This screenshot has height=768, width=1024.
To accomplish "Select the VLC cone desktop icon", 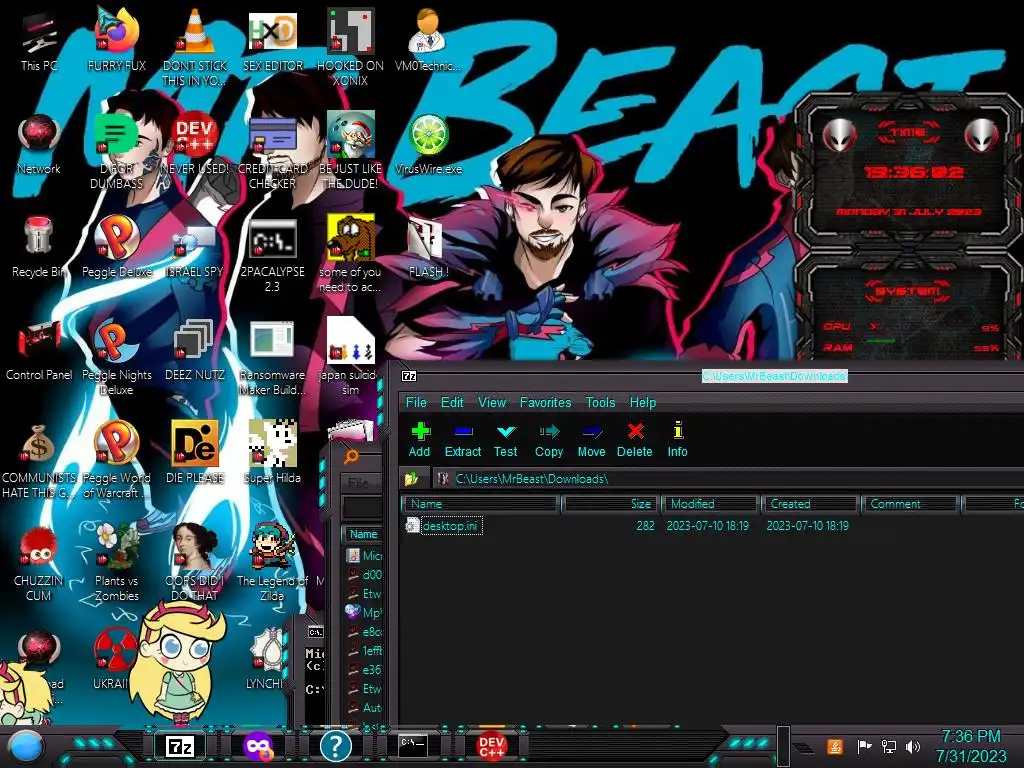I will 195,47.
